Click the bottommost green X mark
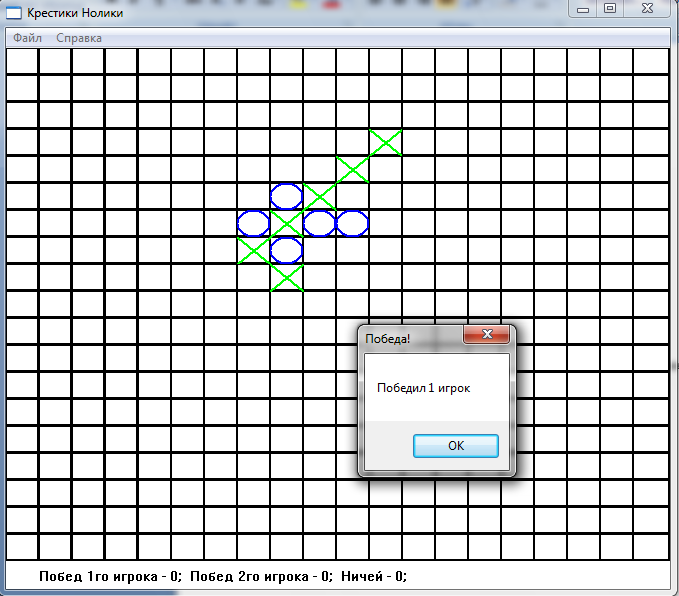The height and width of the screenshot is (596, 679). pyautogui.click(x=287, y=278)
